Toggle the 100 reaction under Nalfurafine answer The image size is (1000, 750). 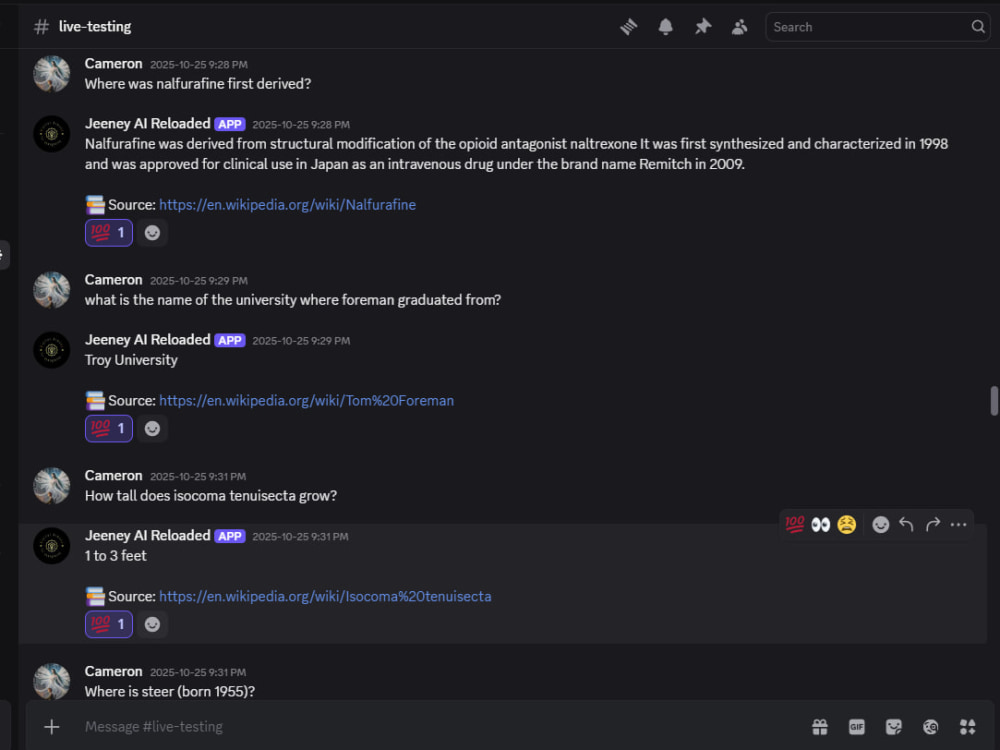108,233
